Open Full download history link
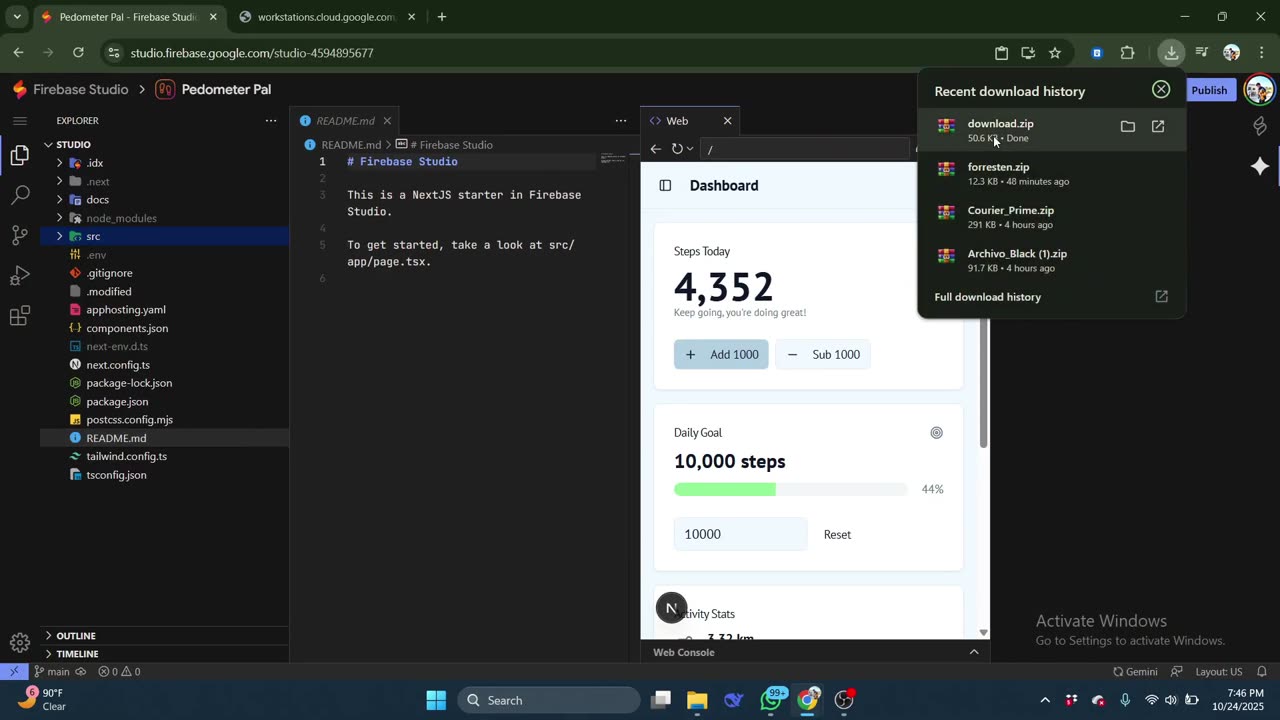Viewport: 1280px width, 720px height. click(1051, 297)
